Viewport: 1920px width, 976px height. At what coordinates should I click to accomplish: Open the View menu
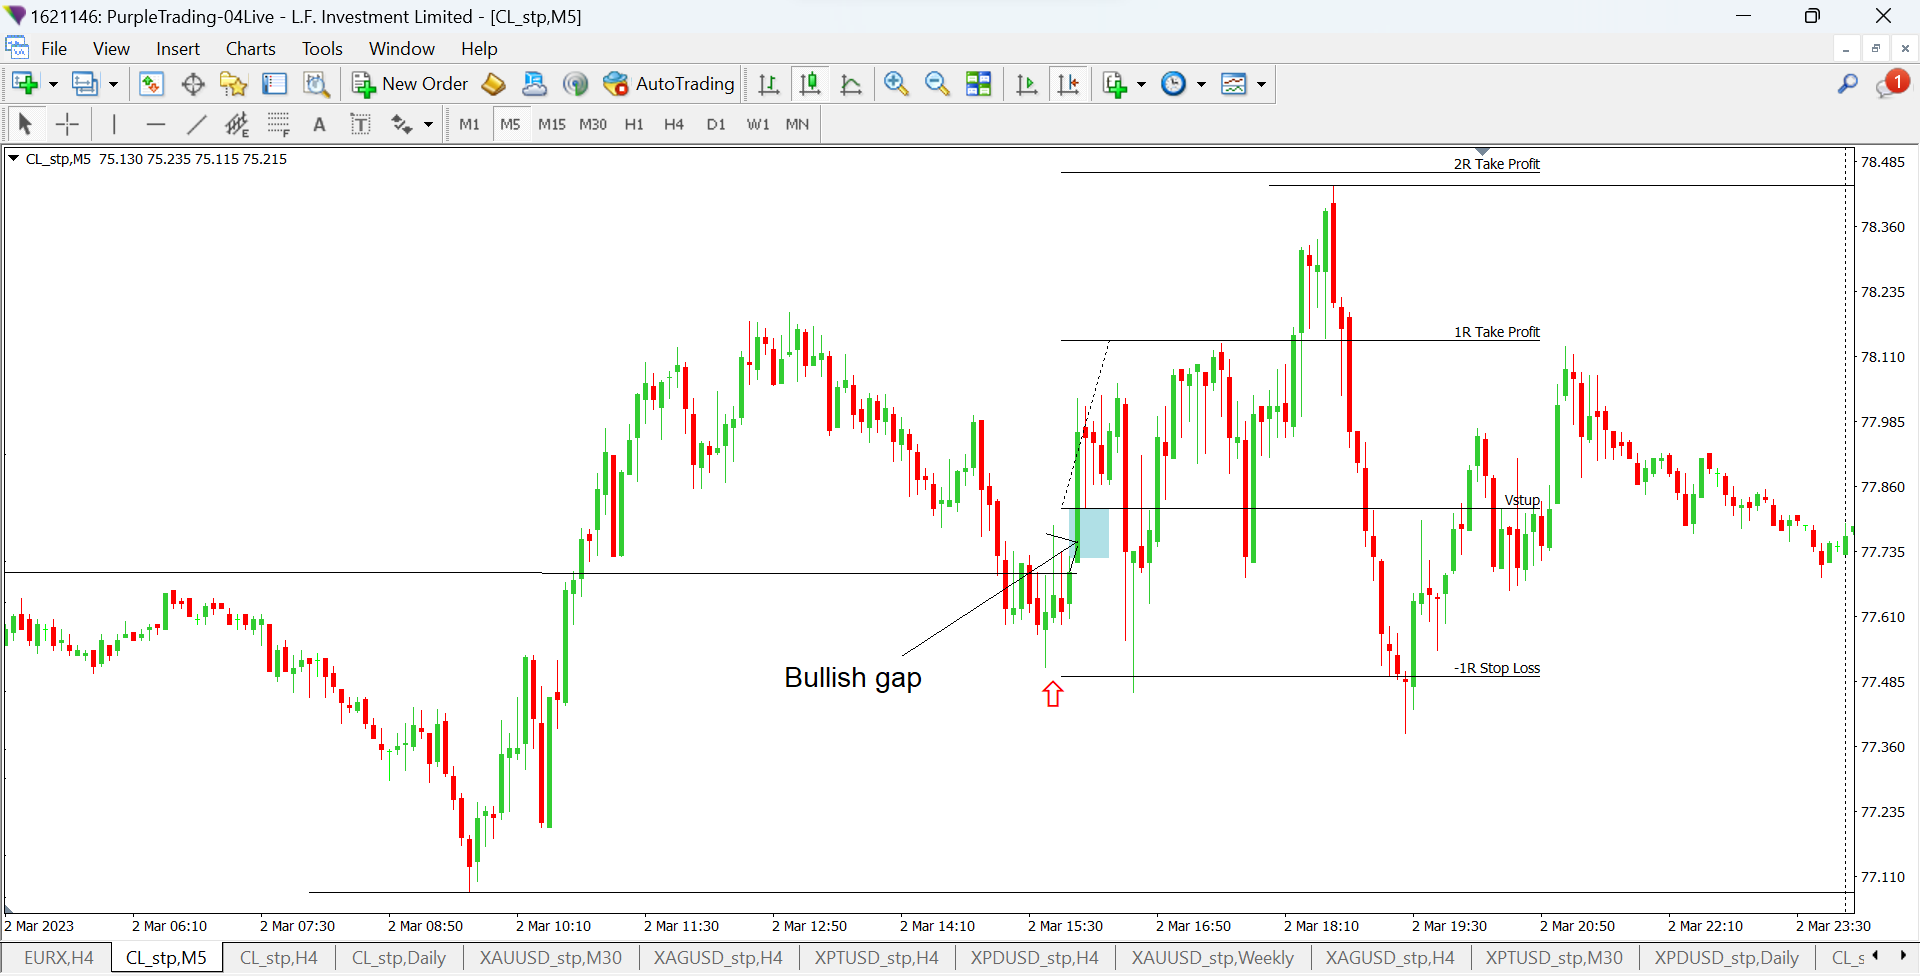[111, 49]
